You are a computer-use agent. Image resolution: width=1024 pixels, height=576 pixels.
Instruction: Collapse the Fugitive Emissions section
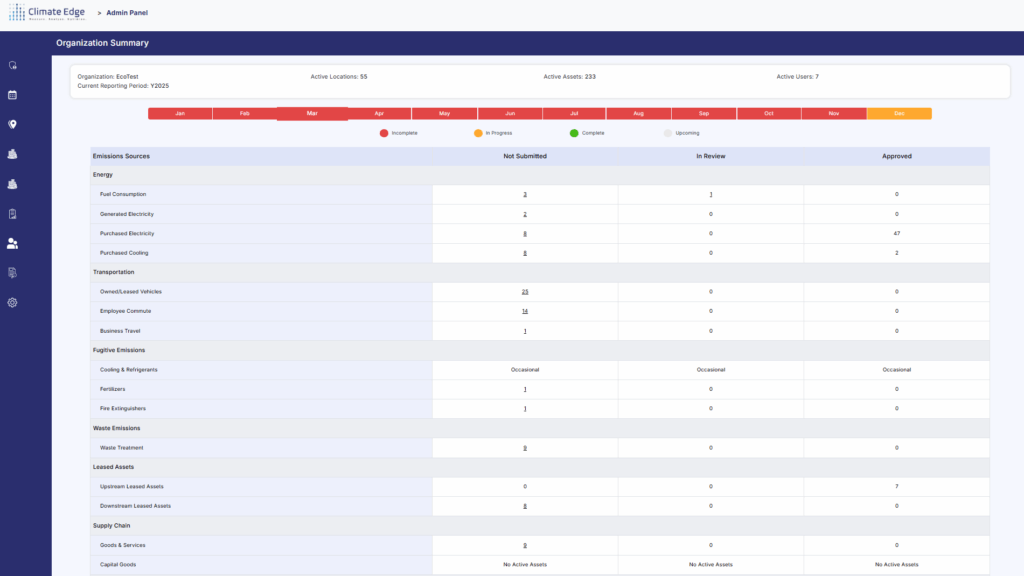pyautogui.click(x=120, y=349)
